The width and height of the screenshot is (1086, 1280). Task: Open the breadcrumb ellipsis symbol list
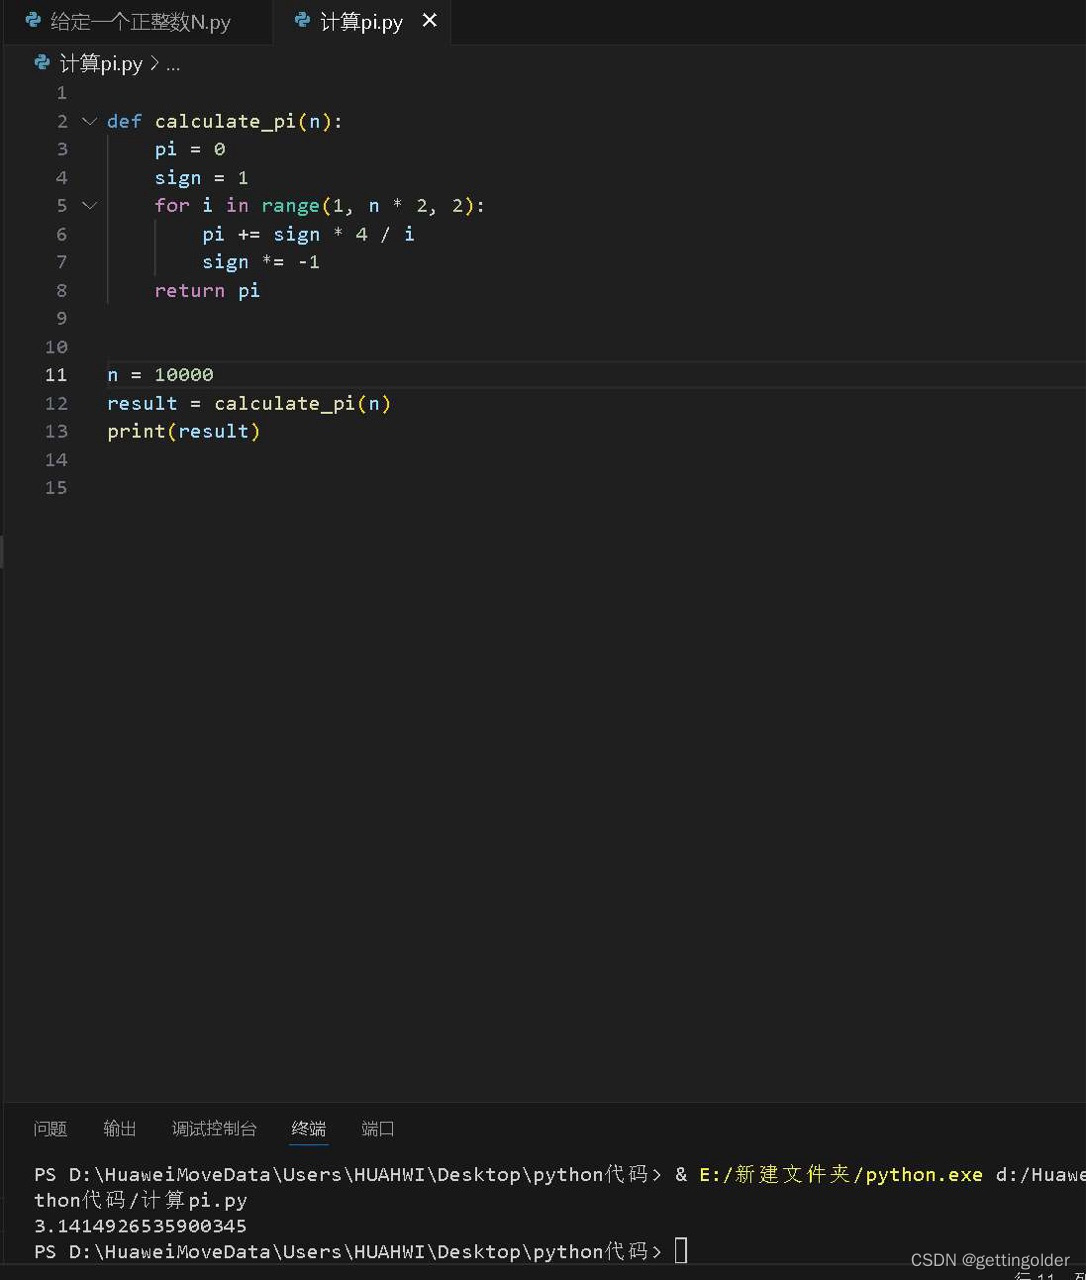(173, 65)
